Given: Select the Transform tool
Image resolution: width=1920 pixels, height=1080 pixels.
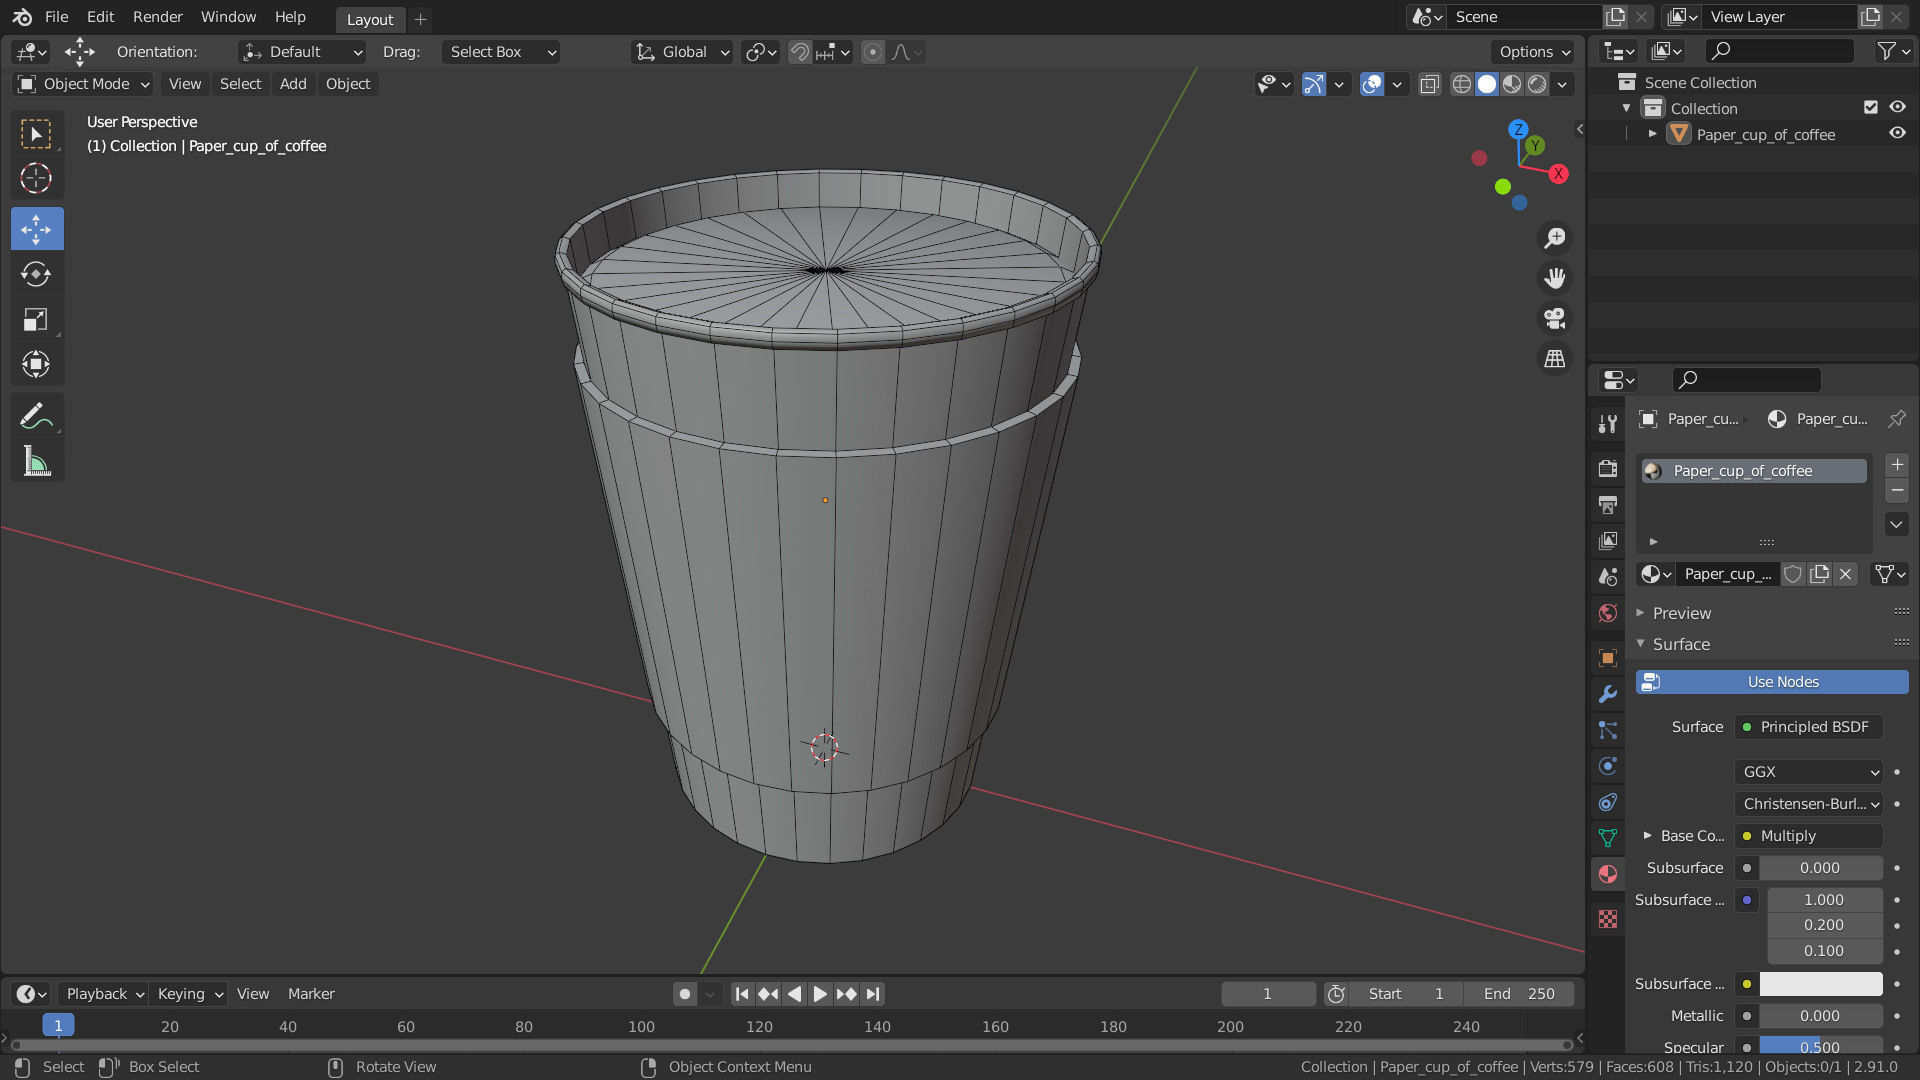Looking at the screenshot, I should click(37, 365).
